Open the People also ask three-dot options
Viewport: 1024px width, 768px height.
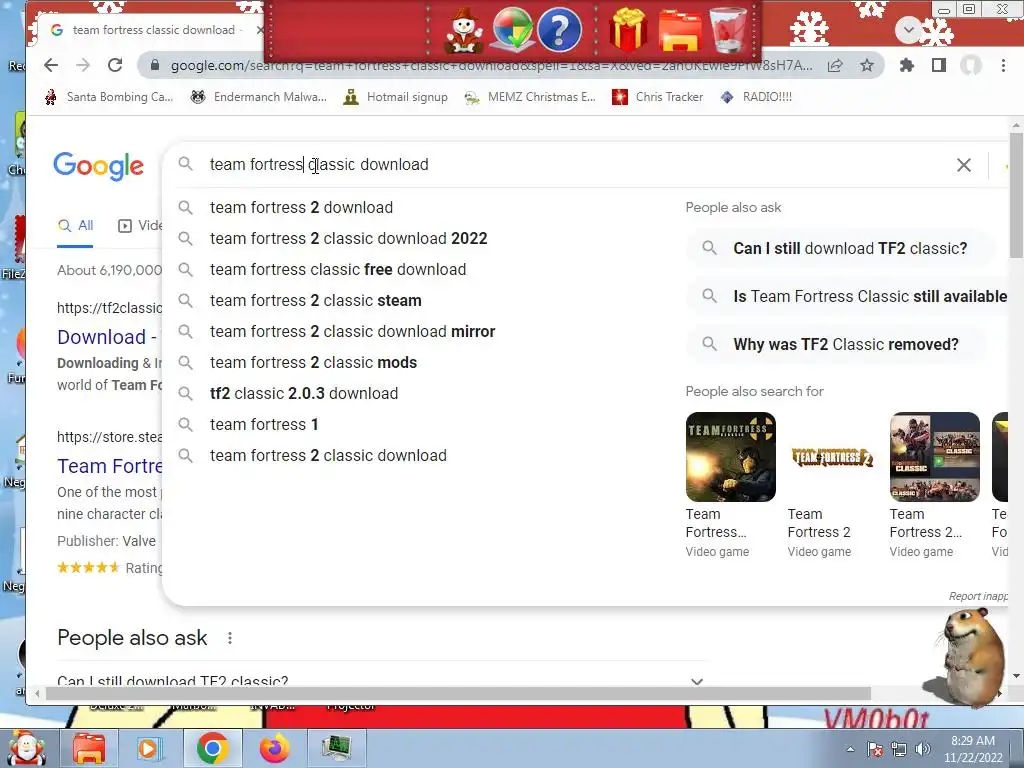coord(230,638)
